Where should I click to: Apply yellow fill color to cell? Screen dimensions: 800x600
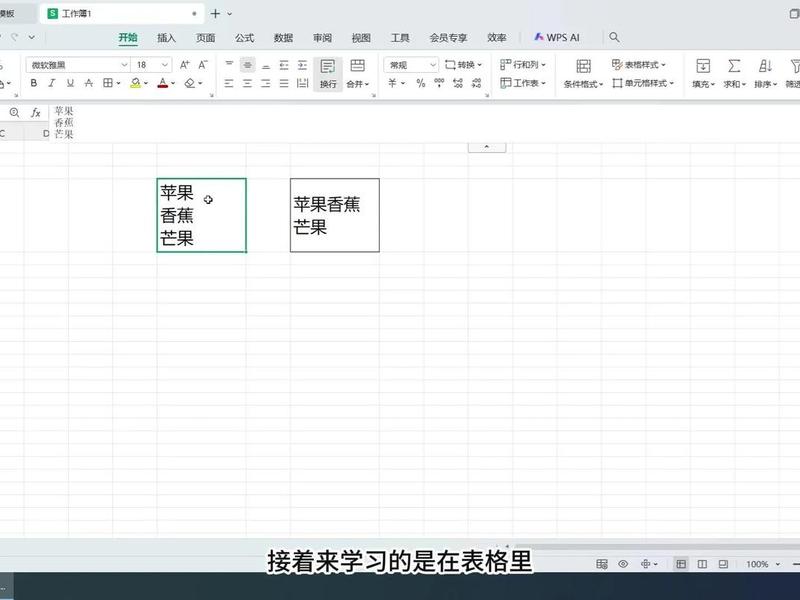pyautogui.click(x=135, y=83)
